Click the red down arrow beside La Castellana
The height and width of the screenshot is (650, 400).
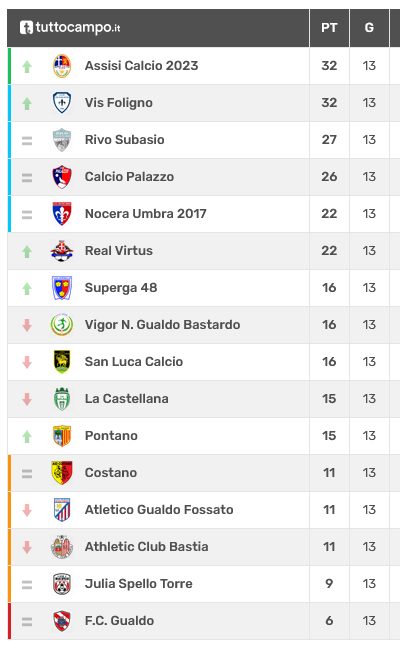[27, 399]
